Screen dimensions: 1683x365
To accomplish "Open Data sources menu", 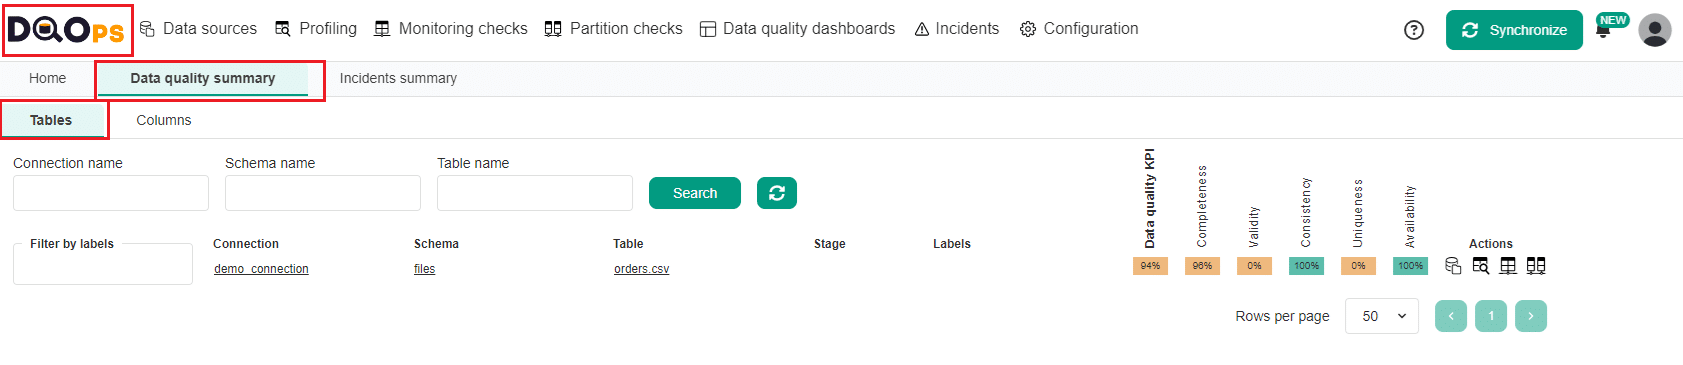I will click(x=198, y=29).
